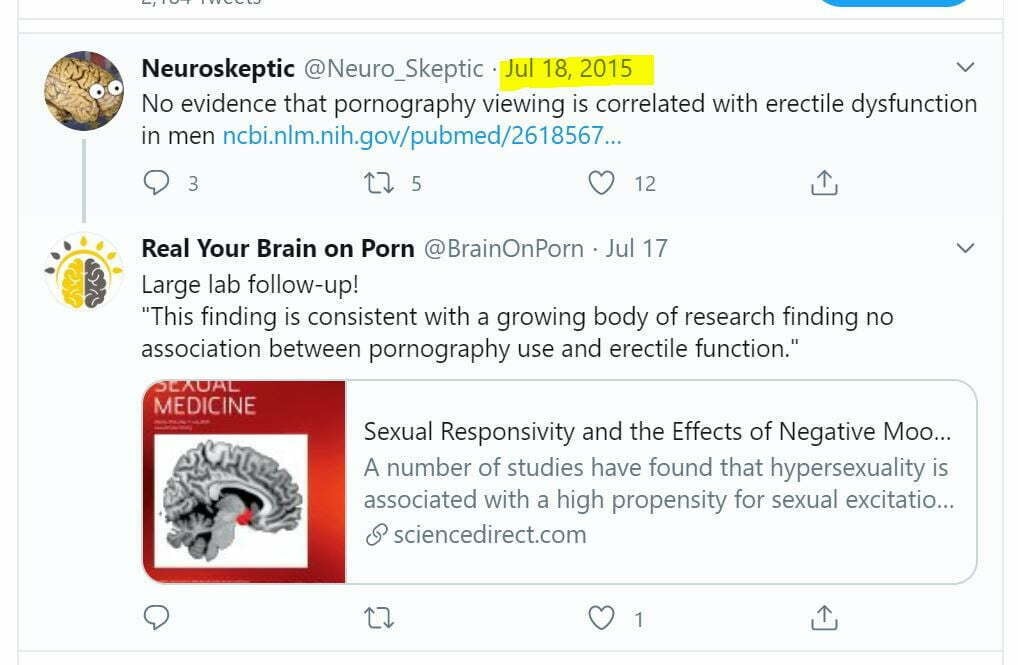The image size is (1018, 665).
Task: Open the ncbi.nlm.nih.gov pubmed link
Action: 422,136
